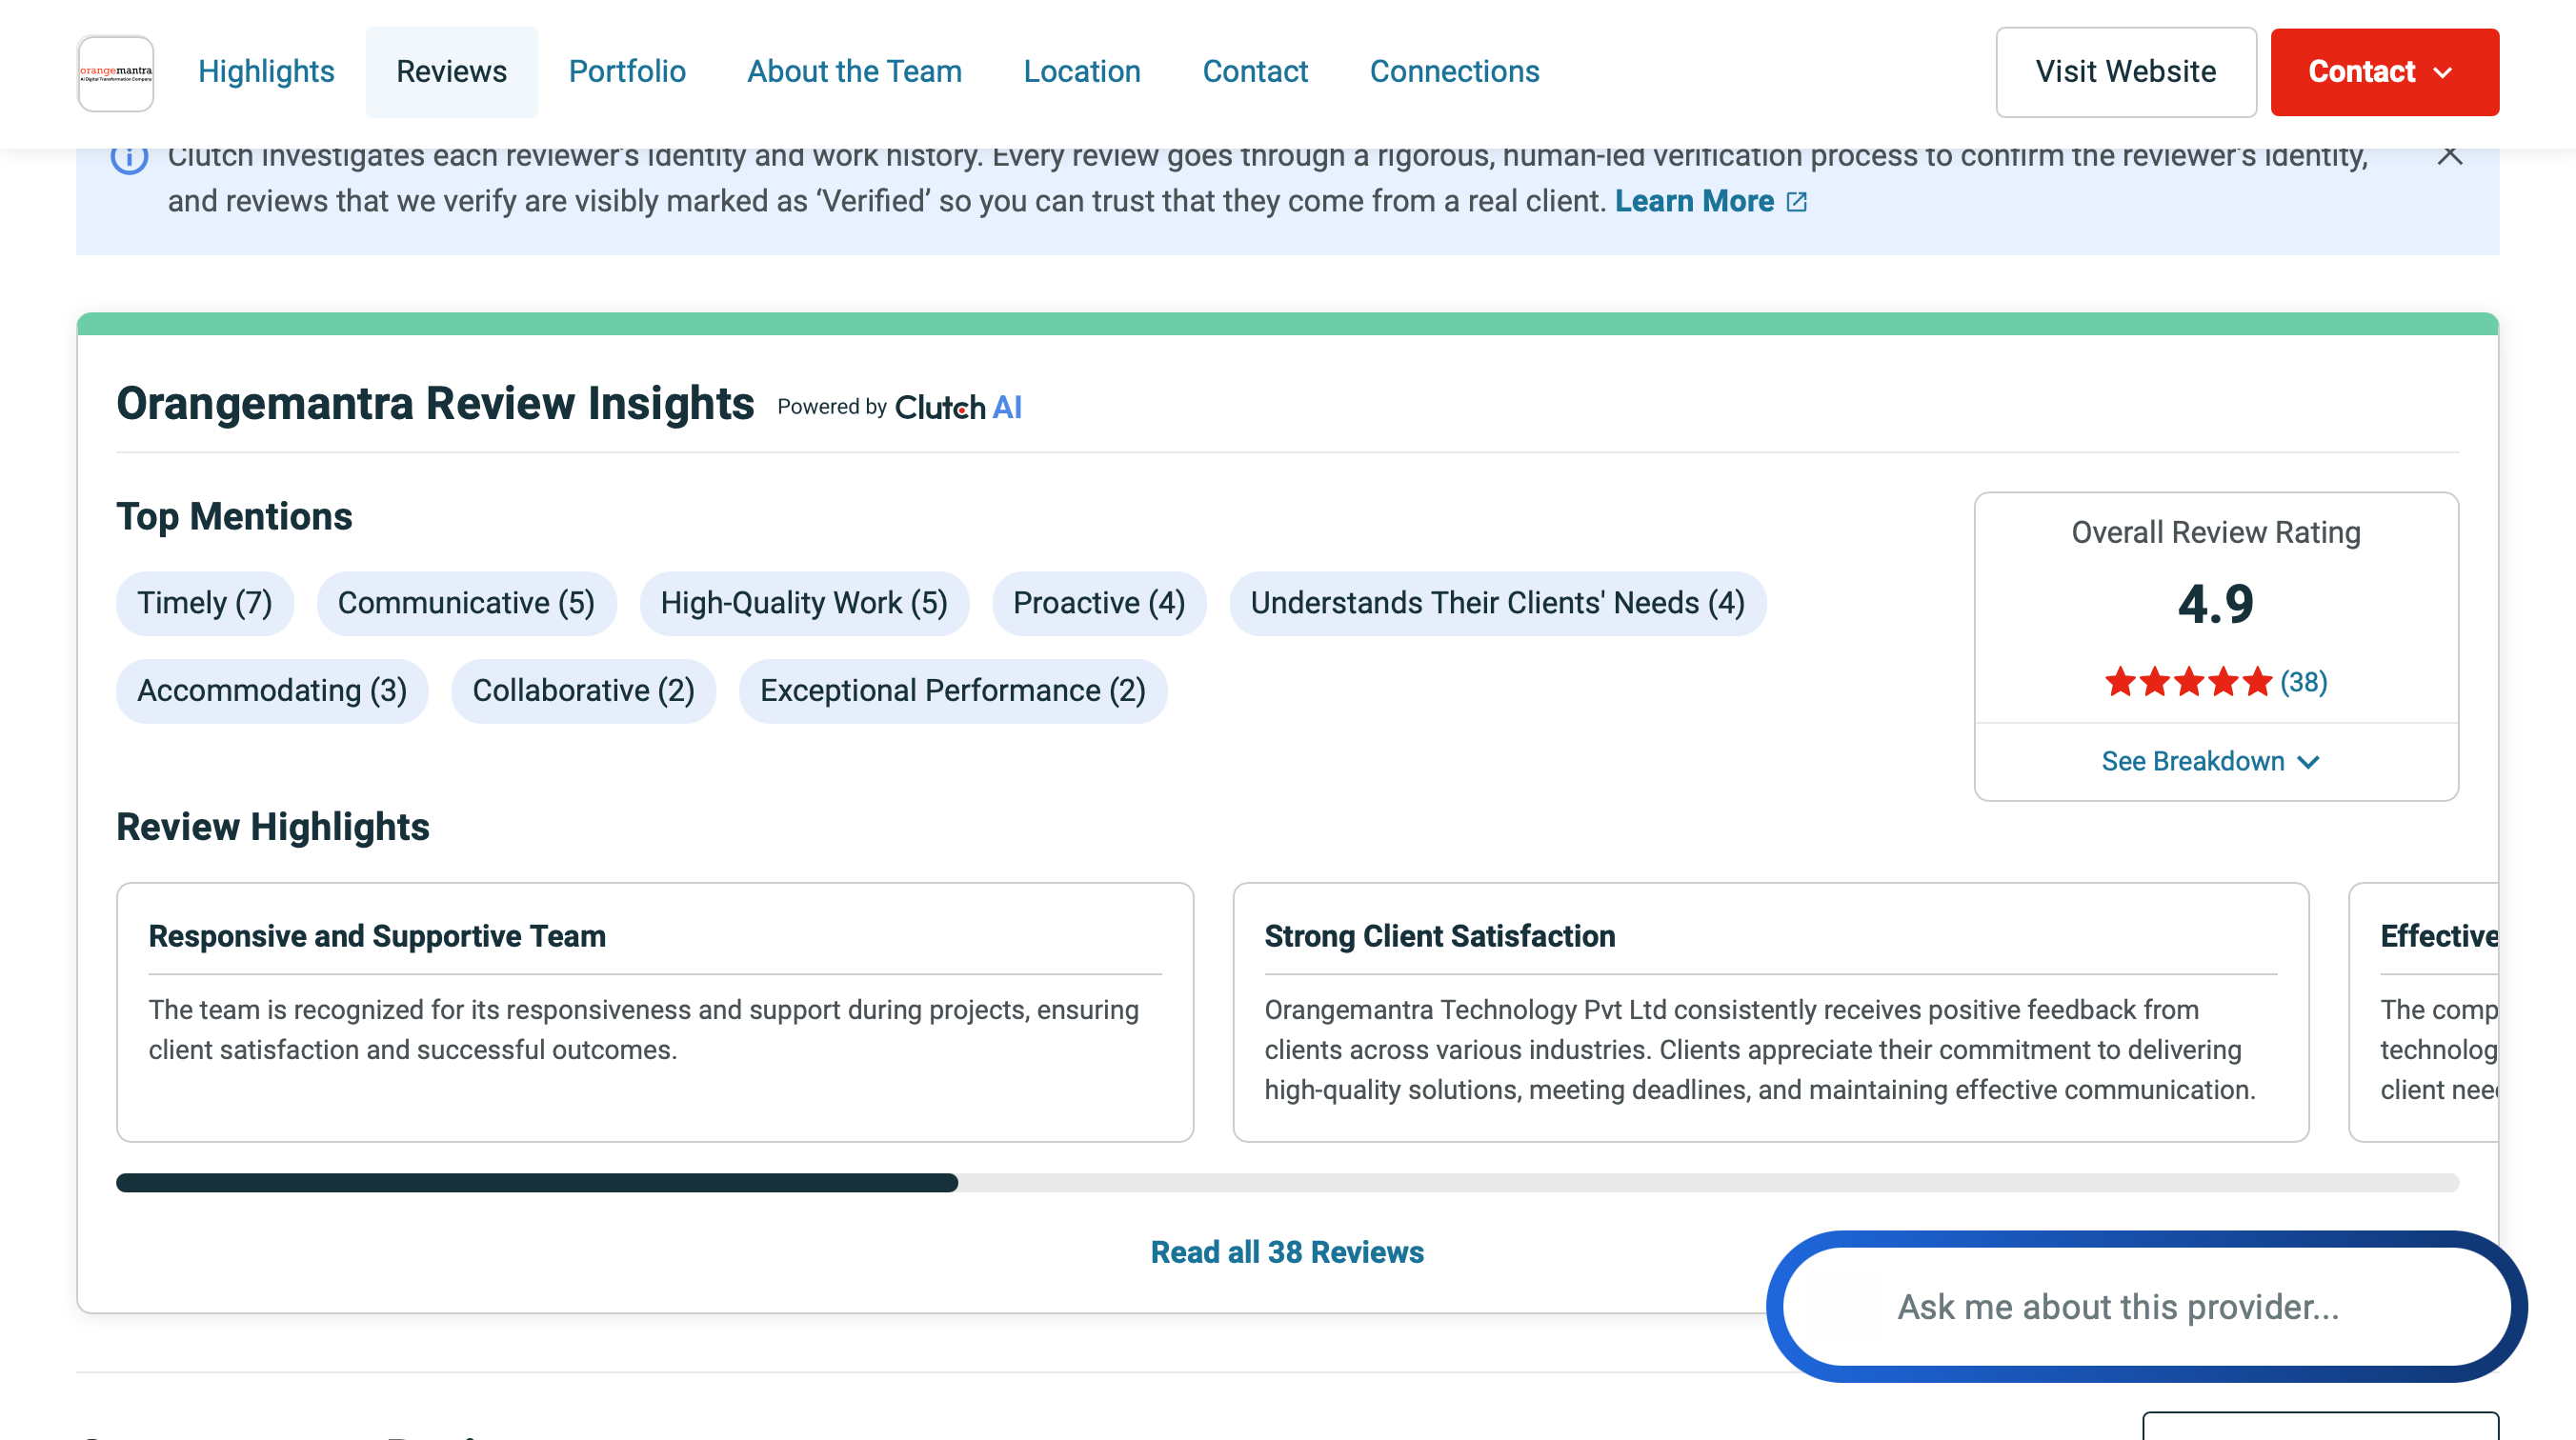Open Read all 38 Reviews link
This screenshot has height=1440, width=2576.
(1287, 1252)
